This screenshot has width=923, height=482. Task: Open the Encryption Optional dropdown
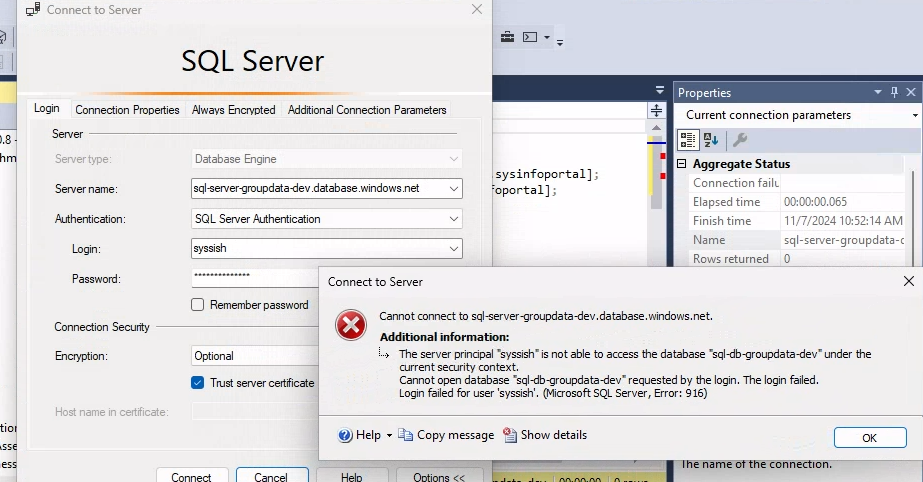[x=255, y=356]
